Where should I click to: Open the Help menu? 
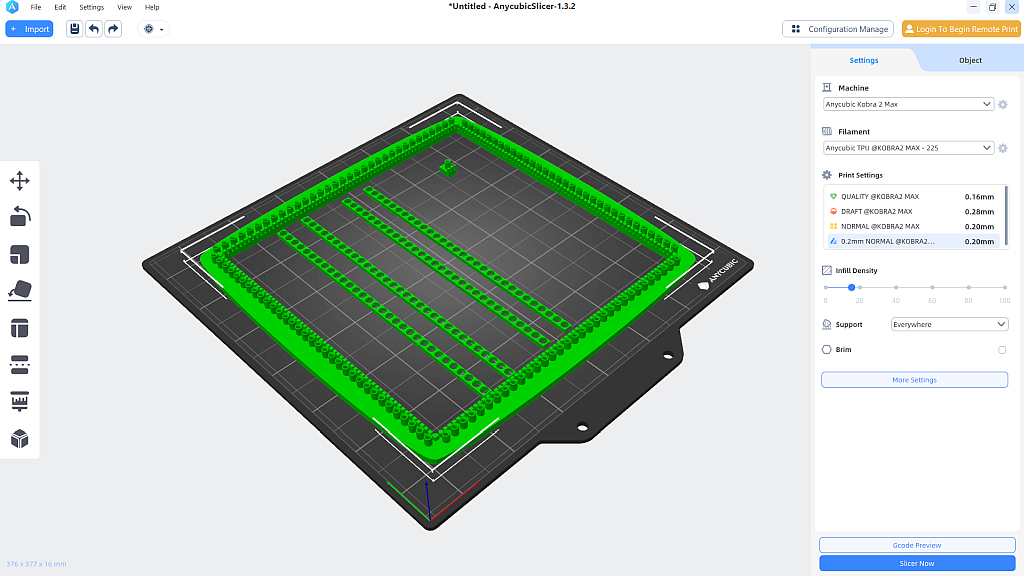(x=152, y=7)
